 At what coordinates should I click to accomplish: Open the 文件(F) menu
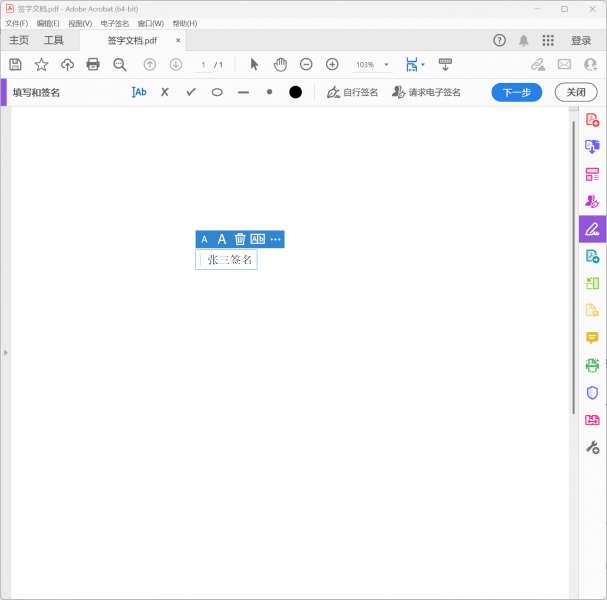click(x=17, y=23)
